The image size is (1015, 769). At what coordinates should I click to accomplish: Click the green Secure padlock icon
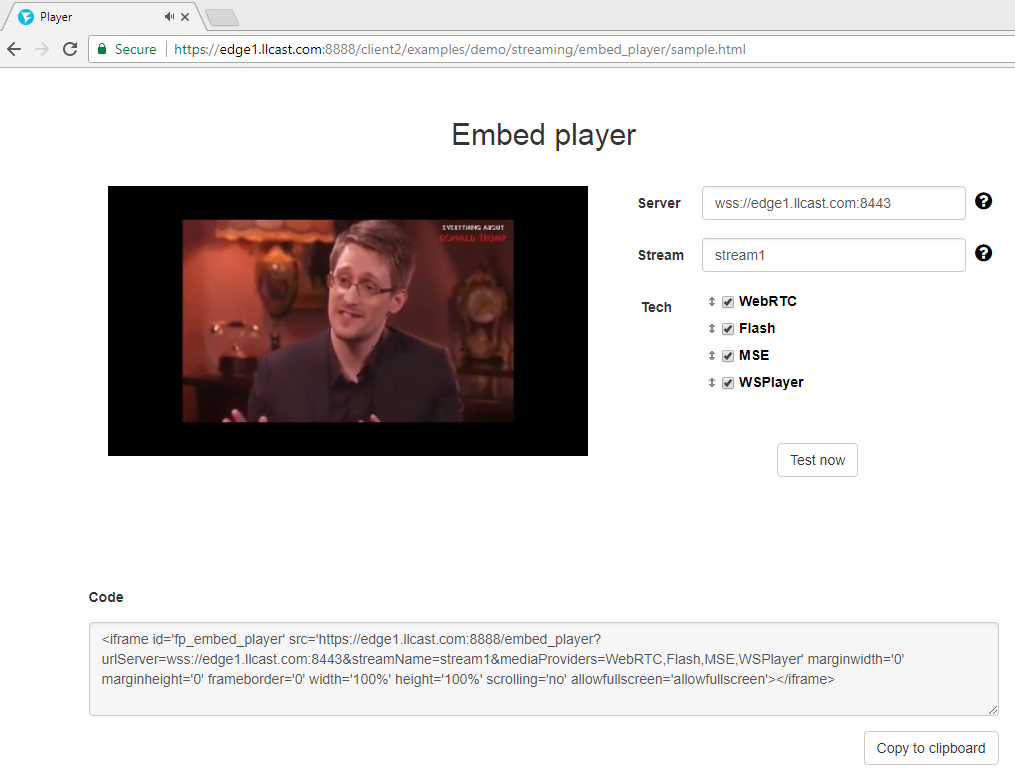(102, 49)
